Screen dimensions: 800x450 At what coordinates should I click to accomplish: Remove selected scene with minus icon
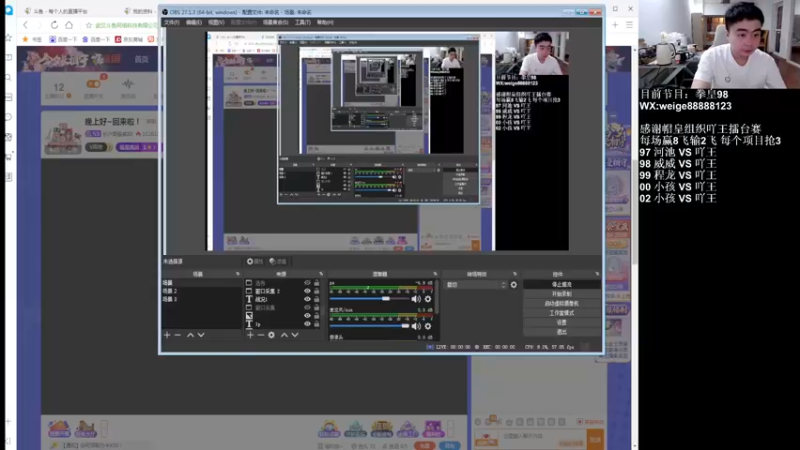click(178, 335)
